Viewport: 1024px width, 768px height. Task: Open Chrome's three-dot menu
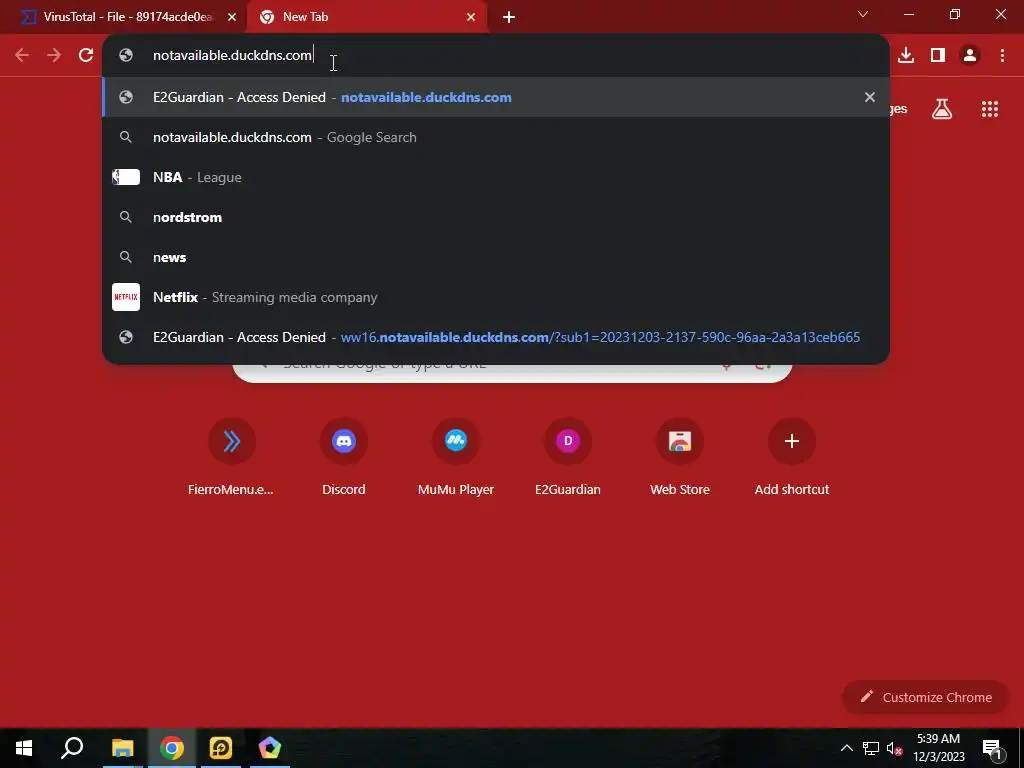pyautogui.click(x=1002, y=56)
